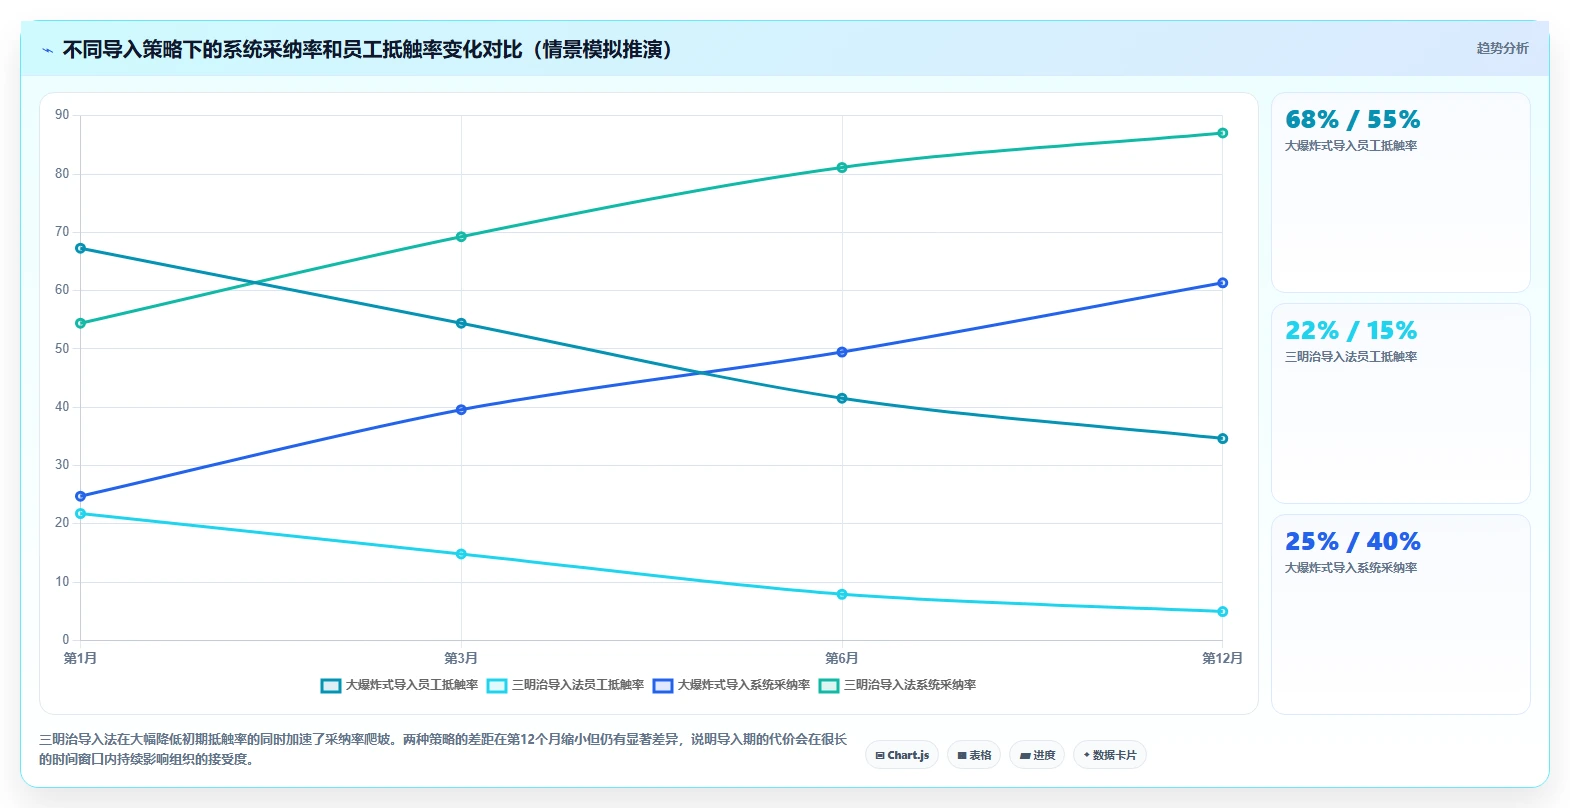Click the 三明治导入法员工抵触率 stat card label

tap(1351, 357)
